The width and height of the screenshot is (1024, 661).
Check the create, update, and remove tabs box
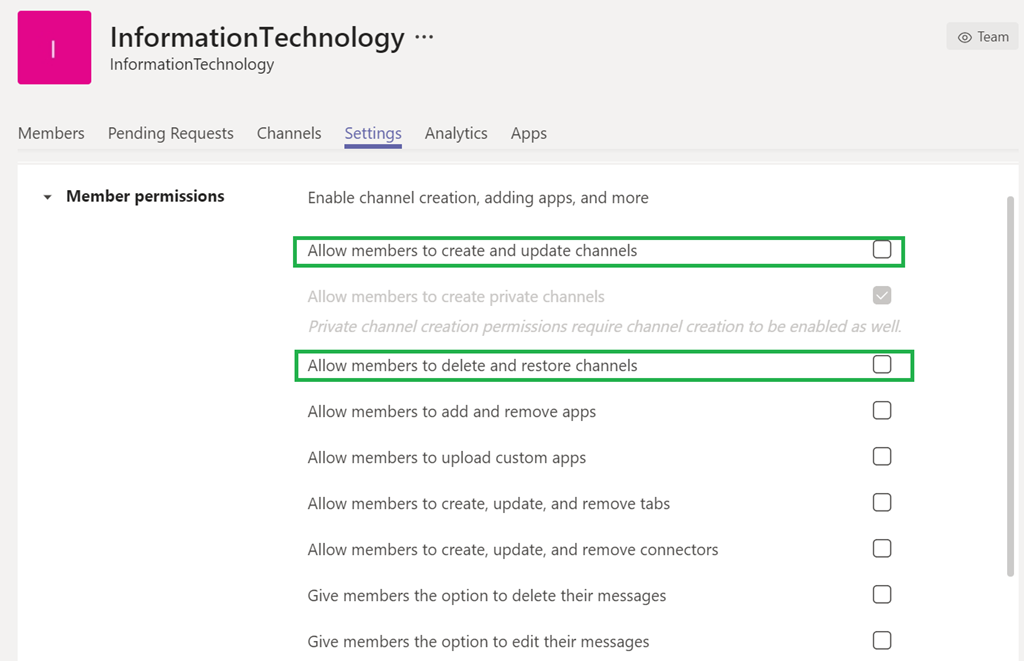click(x=882, y=502)
